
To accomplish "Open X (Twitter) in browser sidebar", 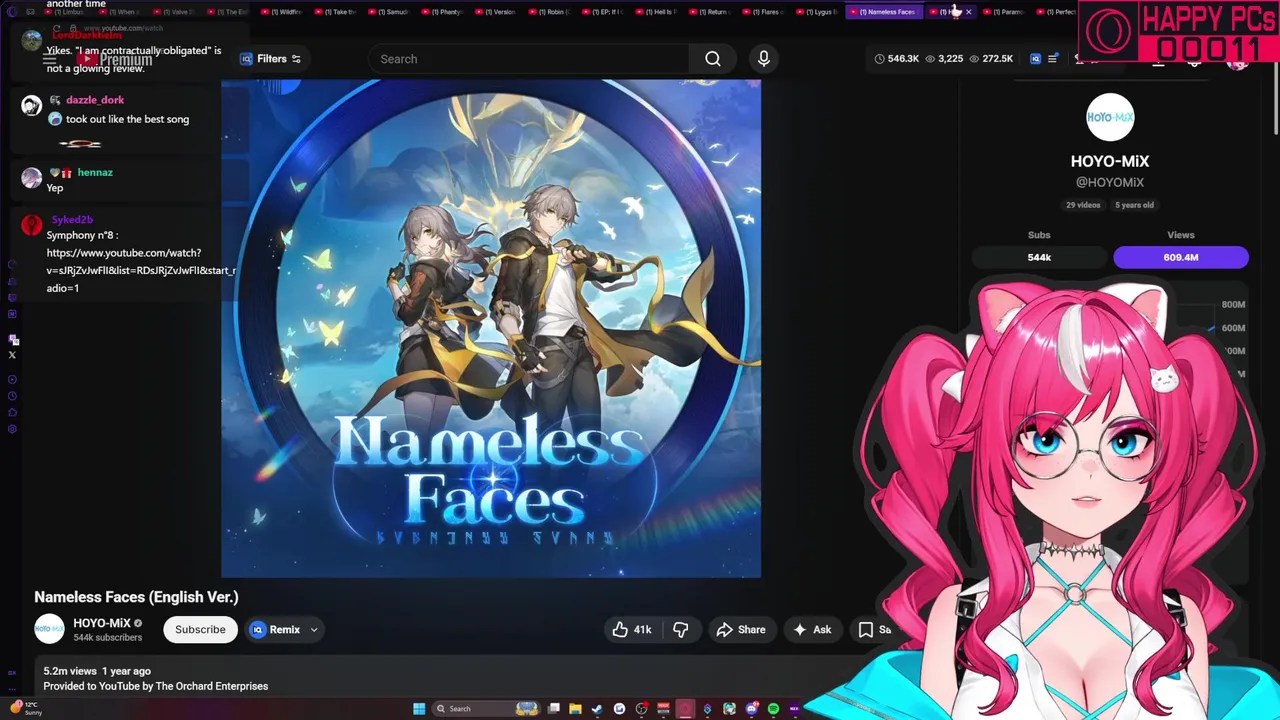I will 12,355.
